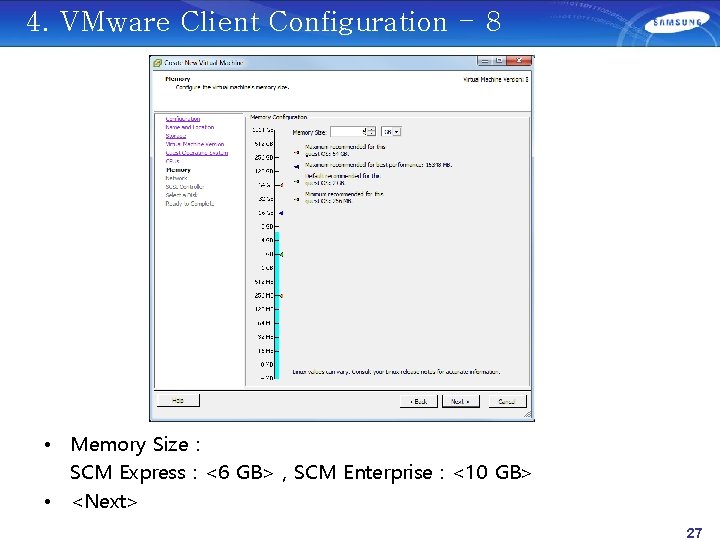
Task: Open the memory unit GB dropdown
Action: coord(391,132)
